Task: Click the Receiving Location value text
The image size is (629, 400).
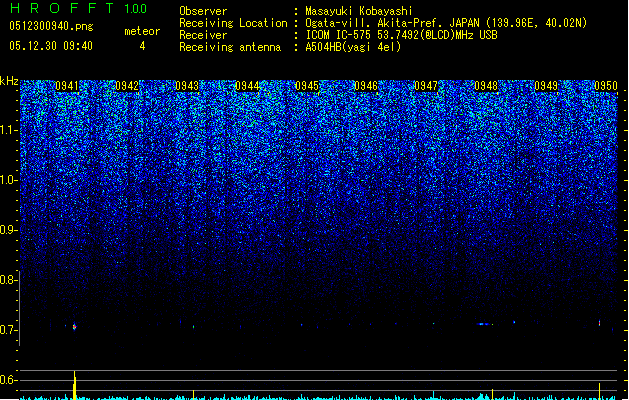Action: click(x=446, y=23)
